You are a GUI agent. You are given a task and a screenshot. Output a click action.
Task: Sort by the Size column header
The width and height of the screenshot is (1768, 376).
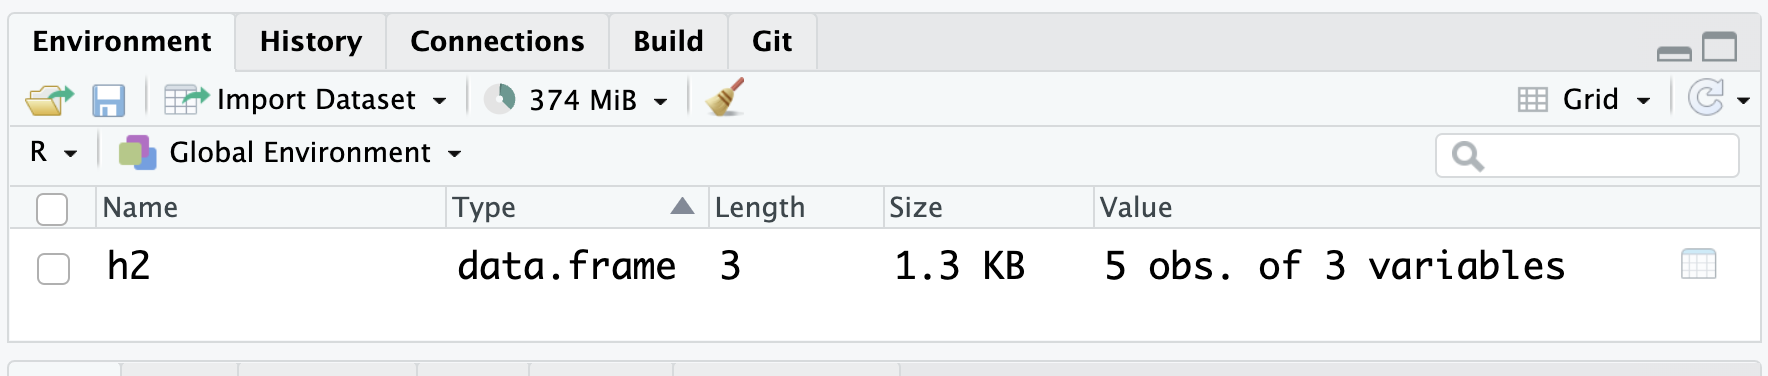[x=988, y=207]
